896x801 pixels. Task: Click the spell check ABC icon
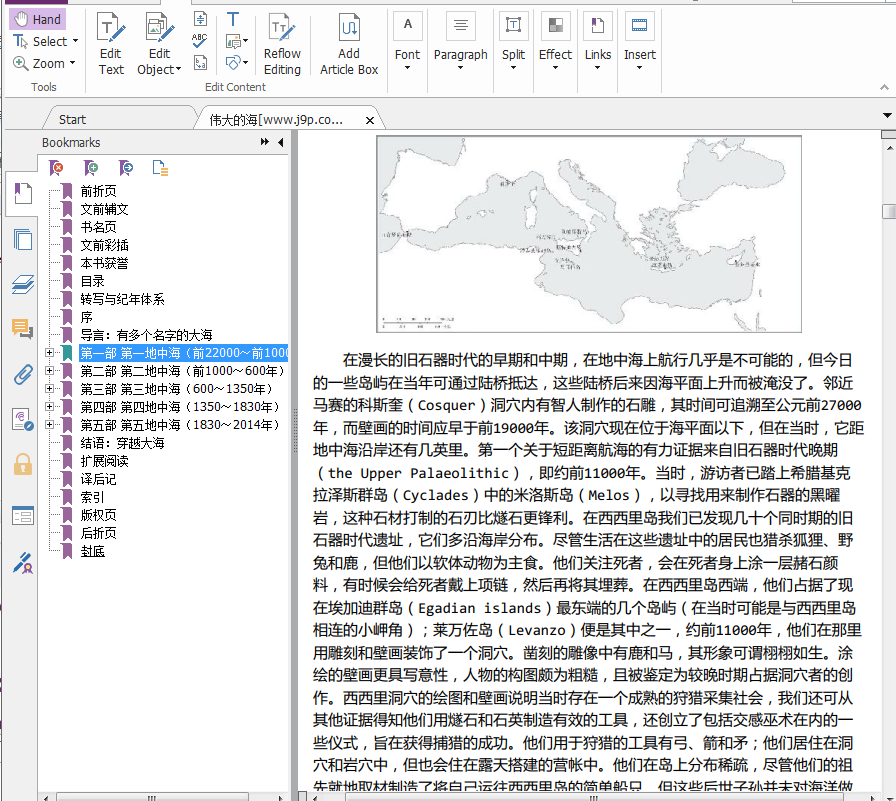coord(200,40)
